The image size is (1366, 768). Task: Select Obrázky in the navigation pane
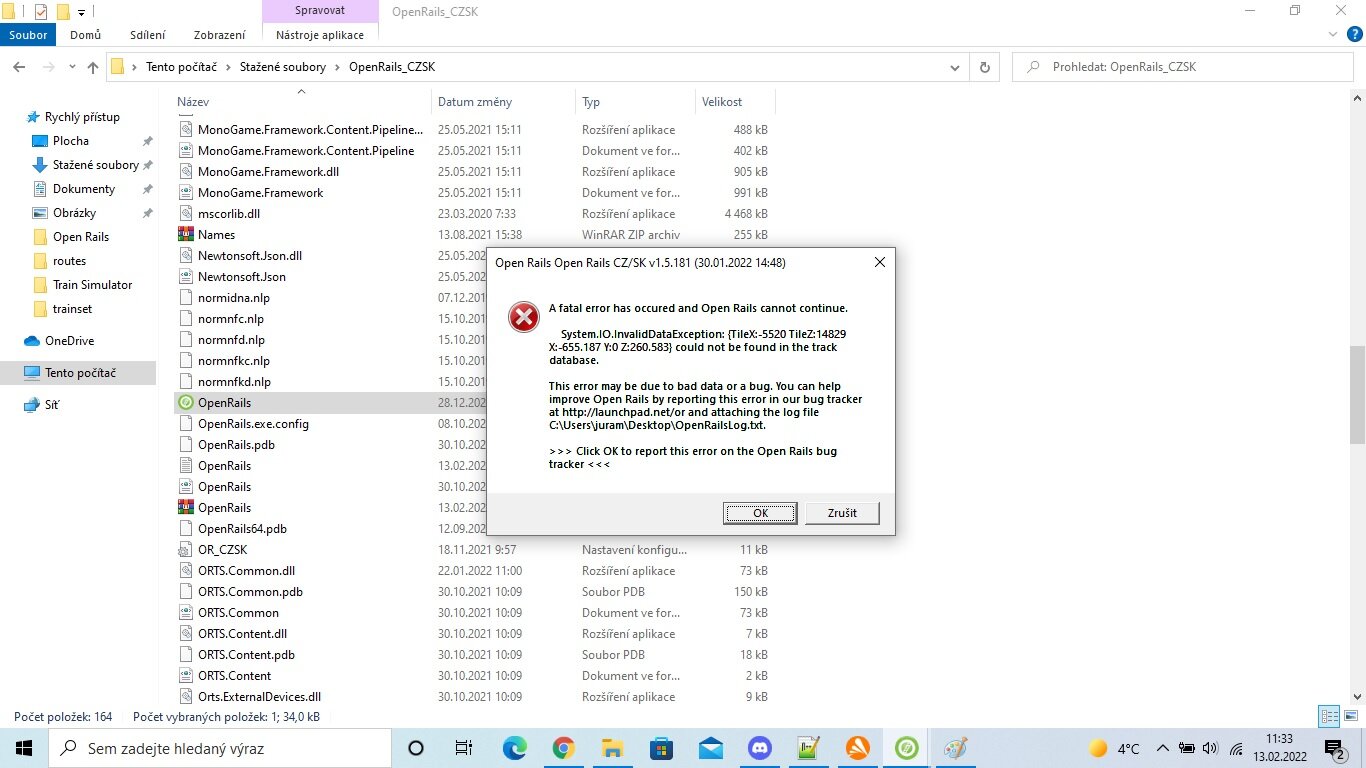click(74, 213)
